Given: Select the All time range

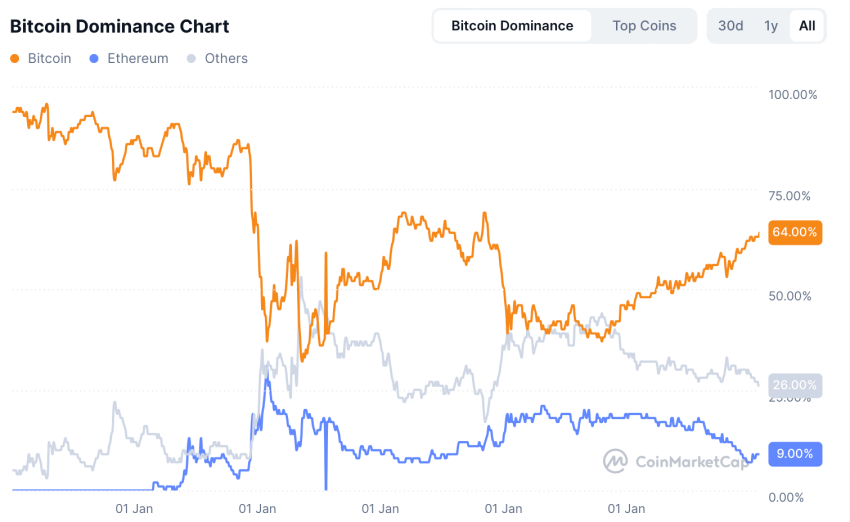Looking at the screenshot, I should click(807, 26).
